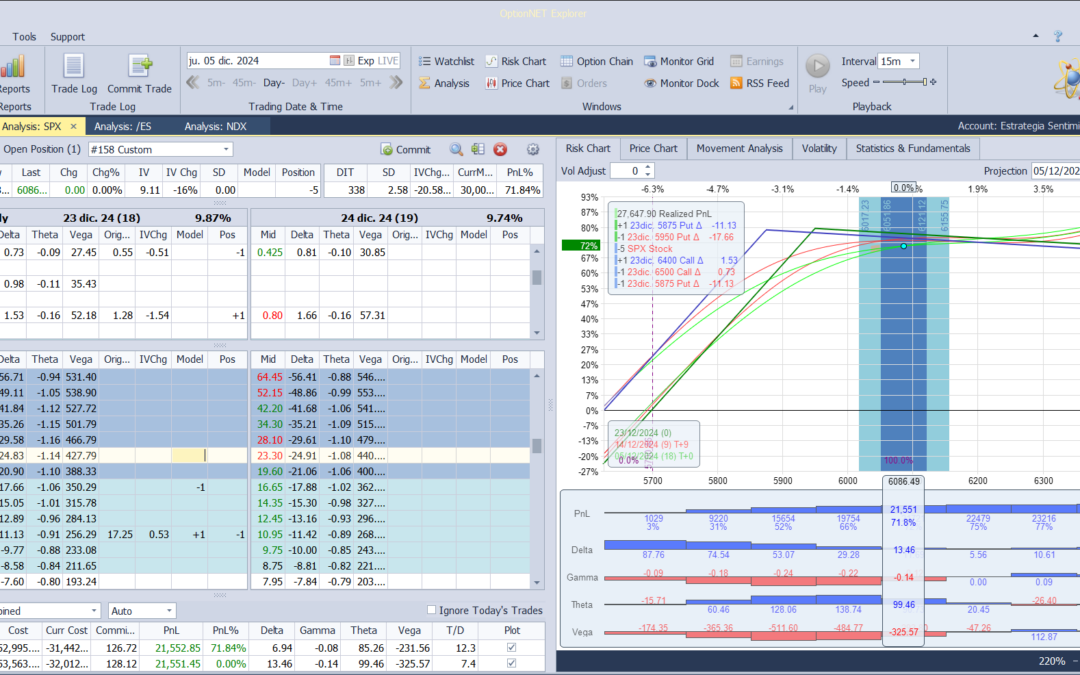Select the Volatility tab
This screenshot has width=1080, height=675.
pyautogui.click(x=819, y=148)
